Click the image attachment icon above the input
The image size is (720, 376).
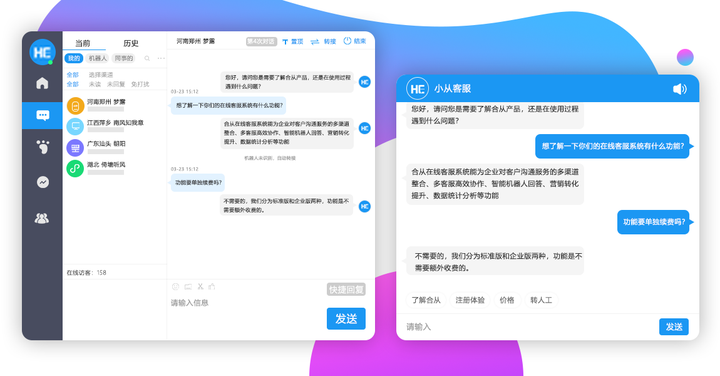tap(188, 286)
